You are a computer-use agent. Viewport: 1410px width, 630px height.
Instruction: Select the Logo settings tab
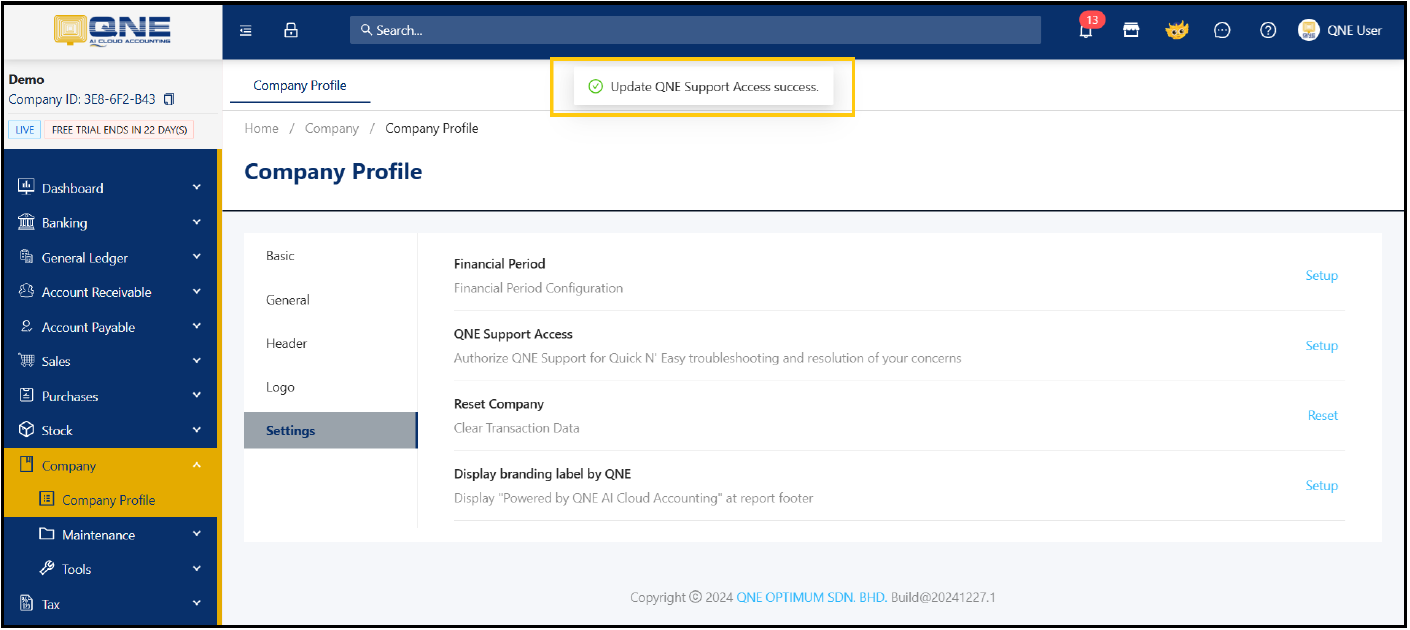[330, 387]
